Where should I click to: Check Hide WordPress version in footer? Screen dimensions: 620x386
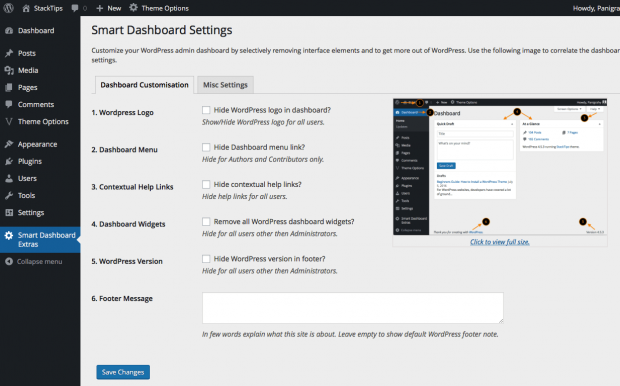[x=206, y=259]
